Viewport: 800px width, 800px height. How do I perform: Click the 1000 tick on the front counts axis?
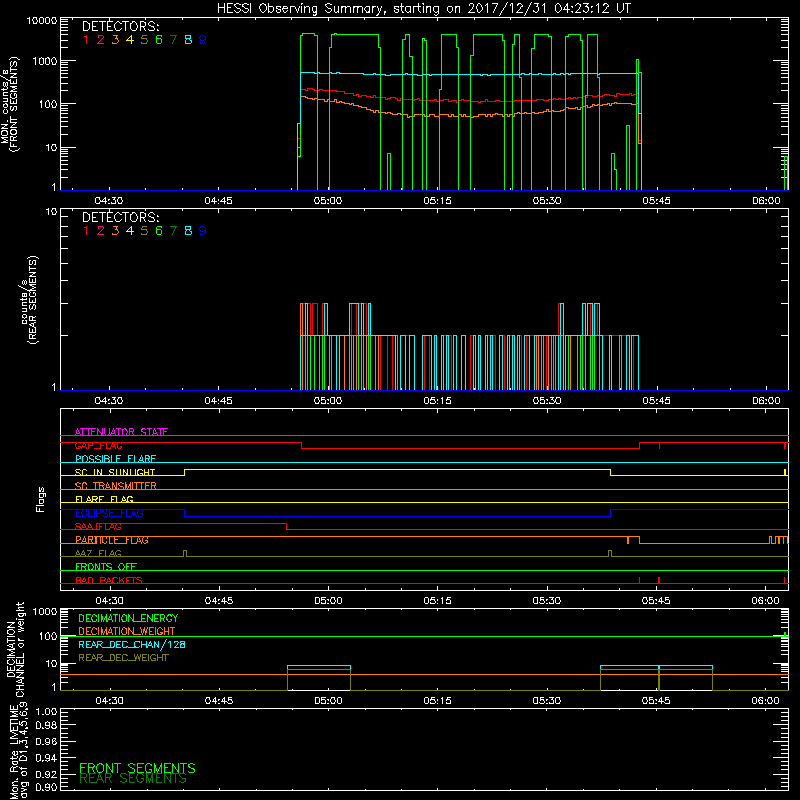(x=45, y=62)
